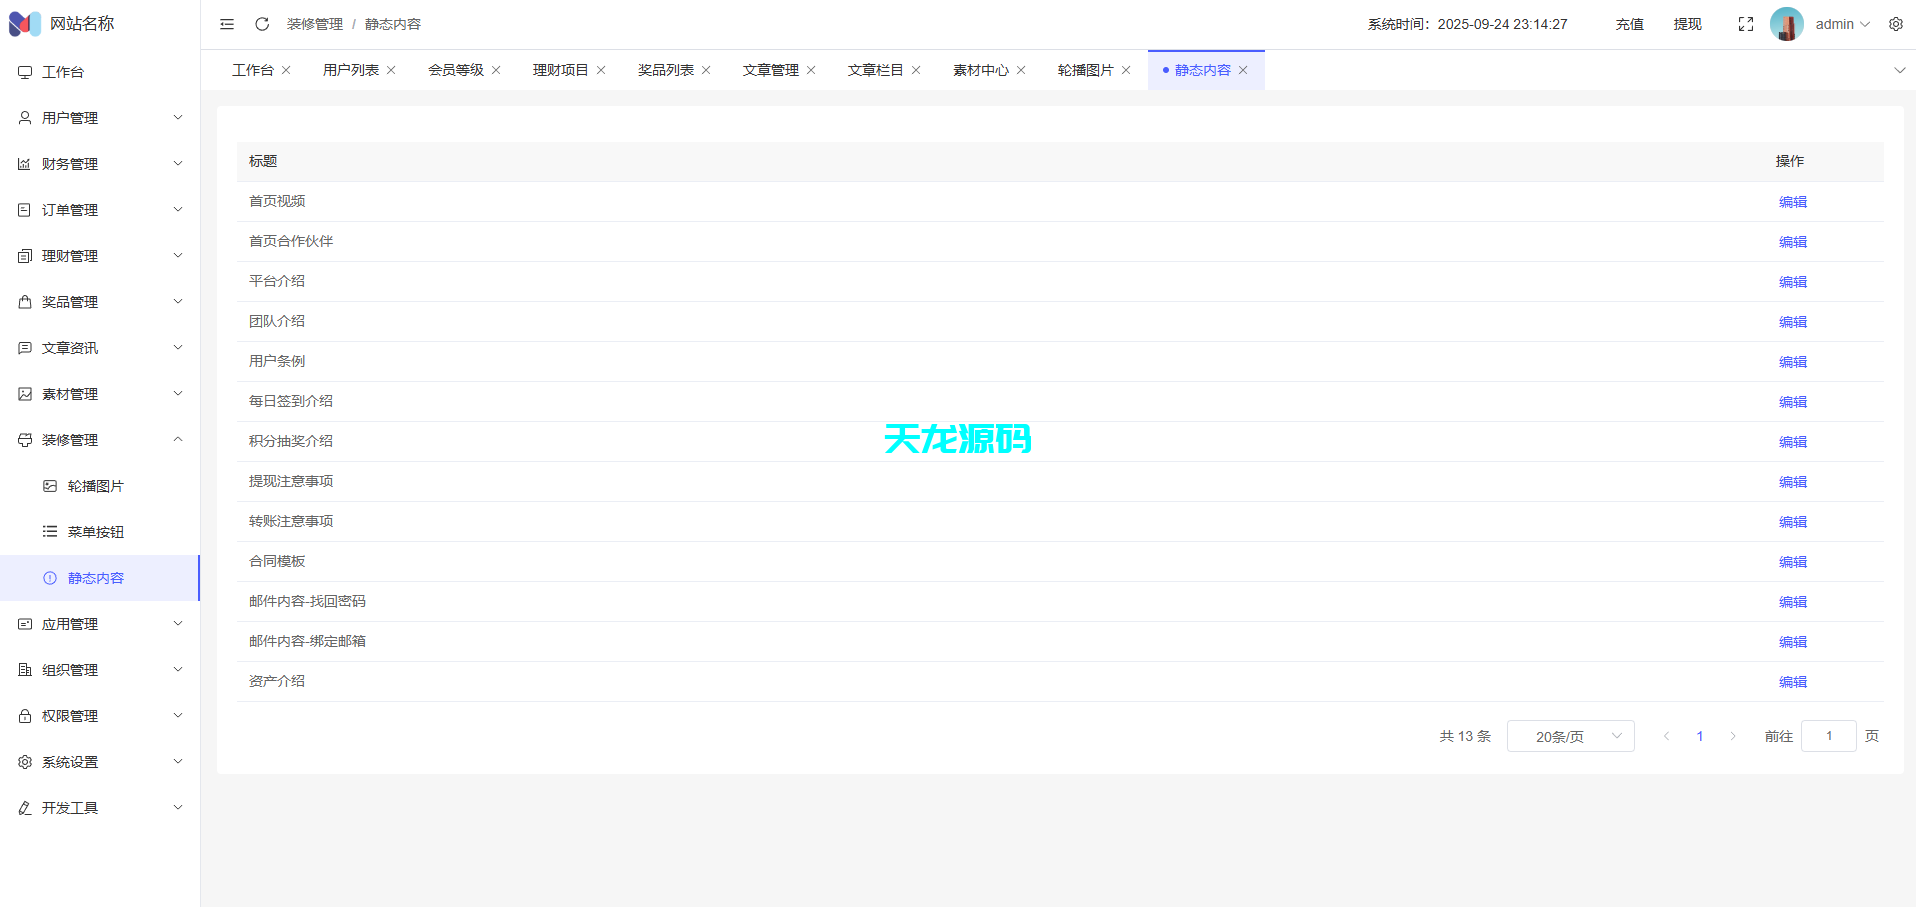This screenshot has height=907, width=1916.
Task: Expand the 财务管理 menu chevron
Action: click(178, 163)
